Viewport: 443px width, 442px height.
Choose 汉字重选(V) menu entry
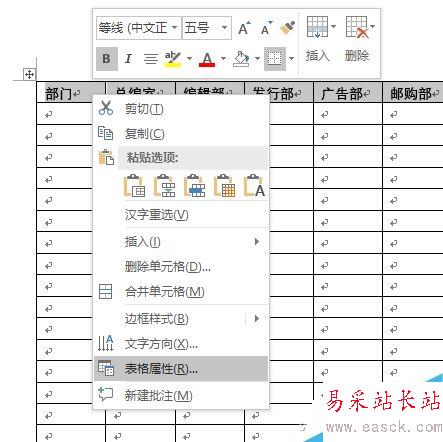pos(181,215)
